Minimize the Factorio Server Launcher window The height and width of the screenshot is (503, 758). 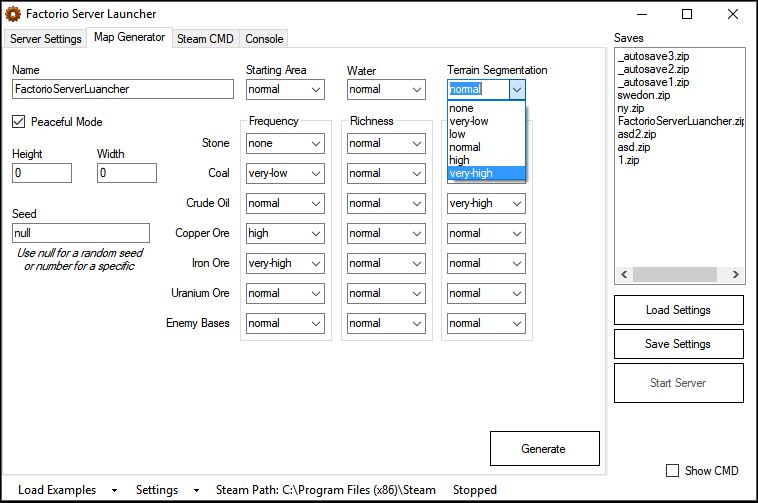(642, 14)
